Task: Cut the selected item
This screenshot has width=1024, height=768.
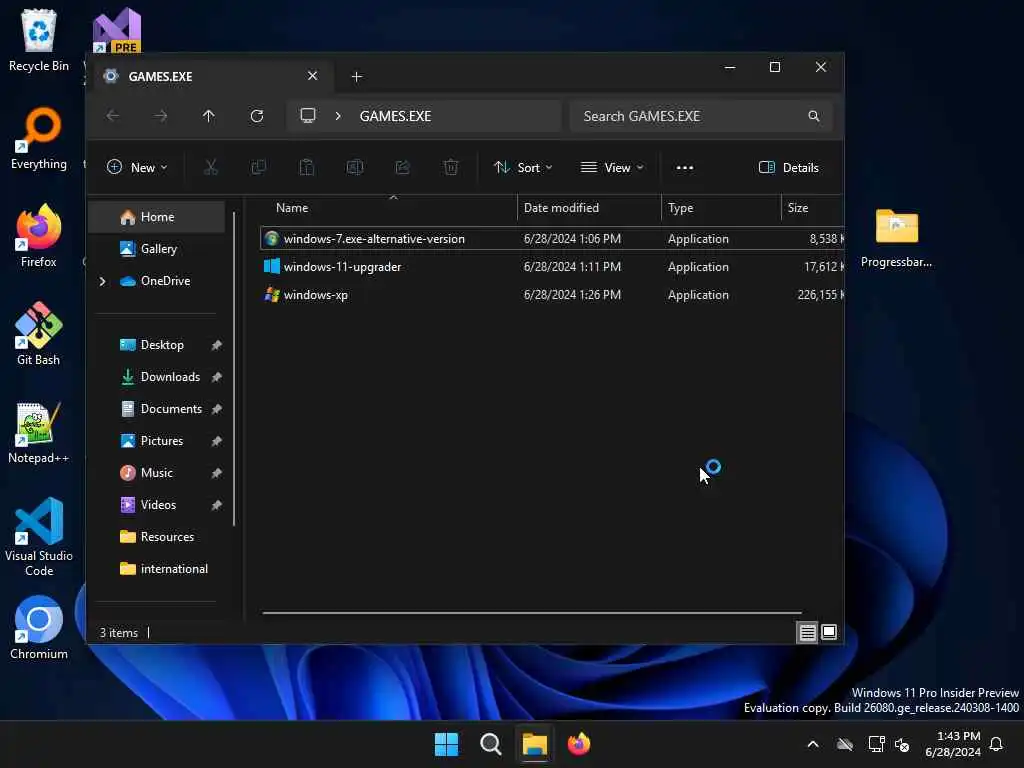Action: (x=210, y=167)
